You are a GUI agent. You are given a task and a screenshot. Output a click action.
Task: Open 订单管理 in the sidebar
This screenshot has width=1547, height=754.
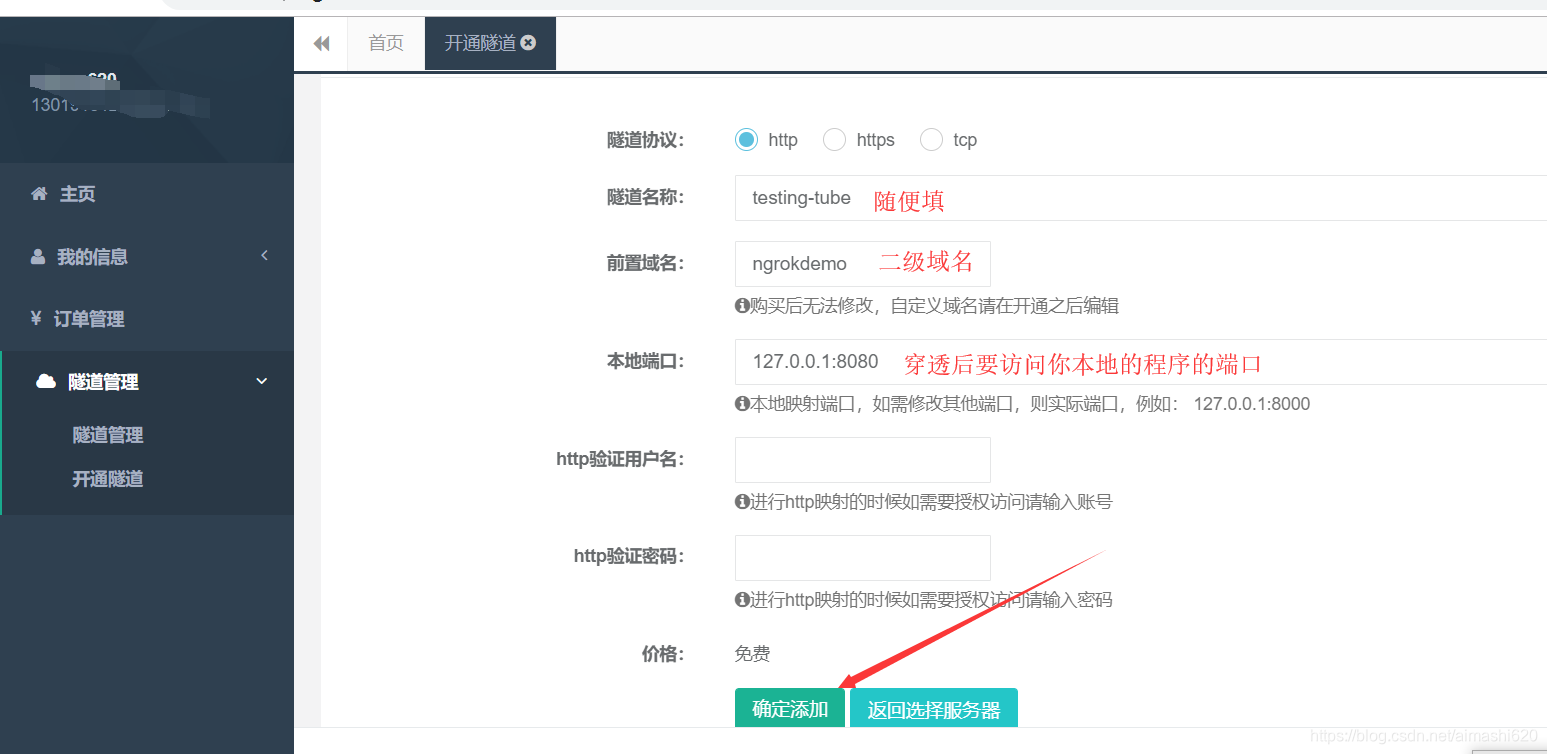coord(147,319)
